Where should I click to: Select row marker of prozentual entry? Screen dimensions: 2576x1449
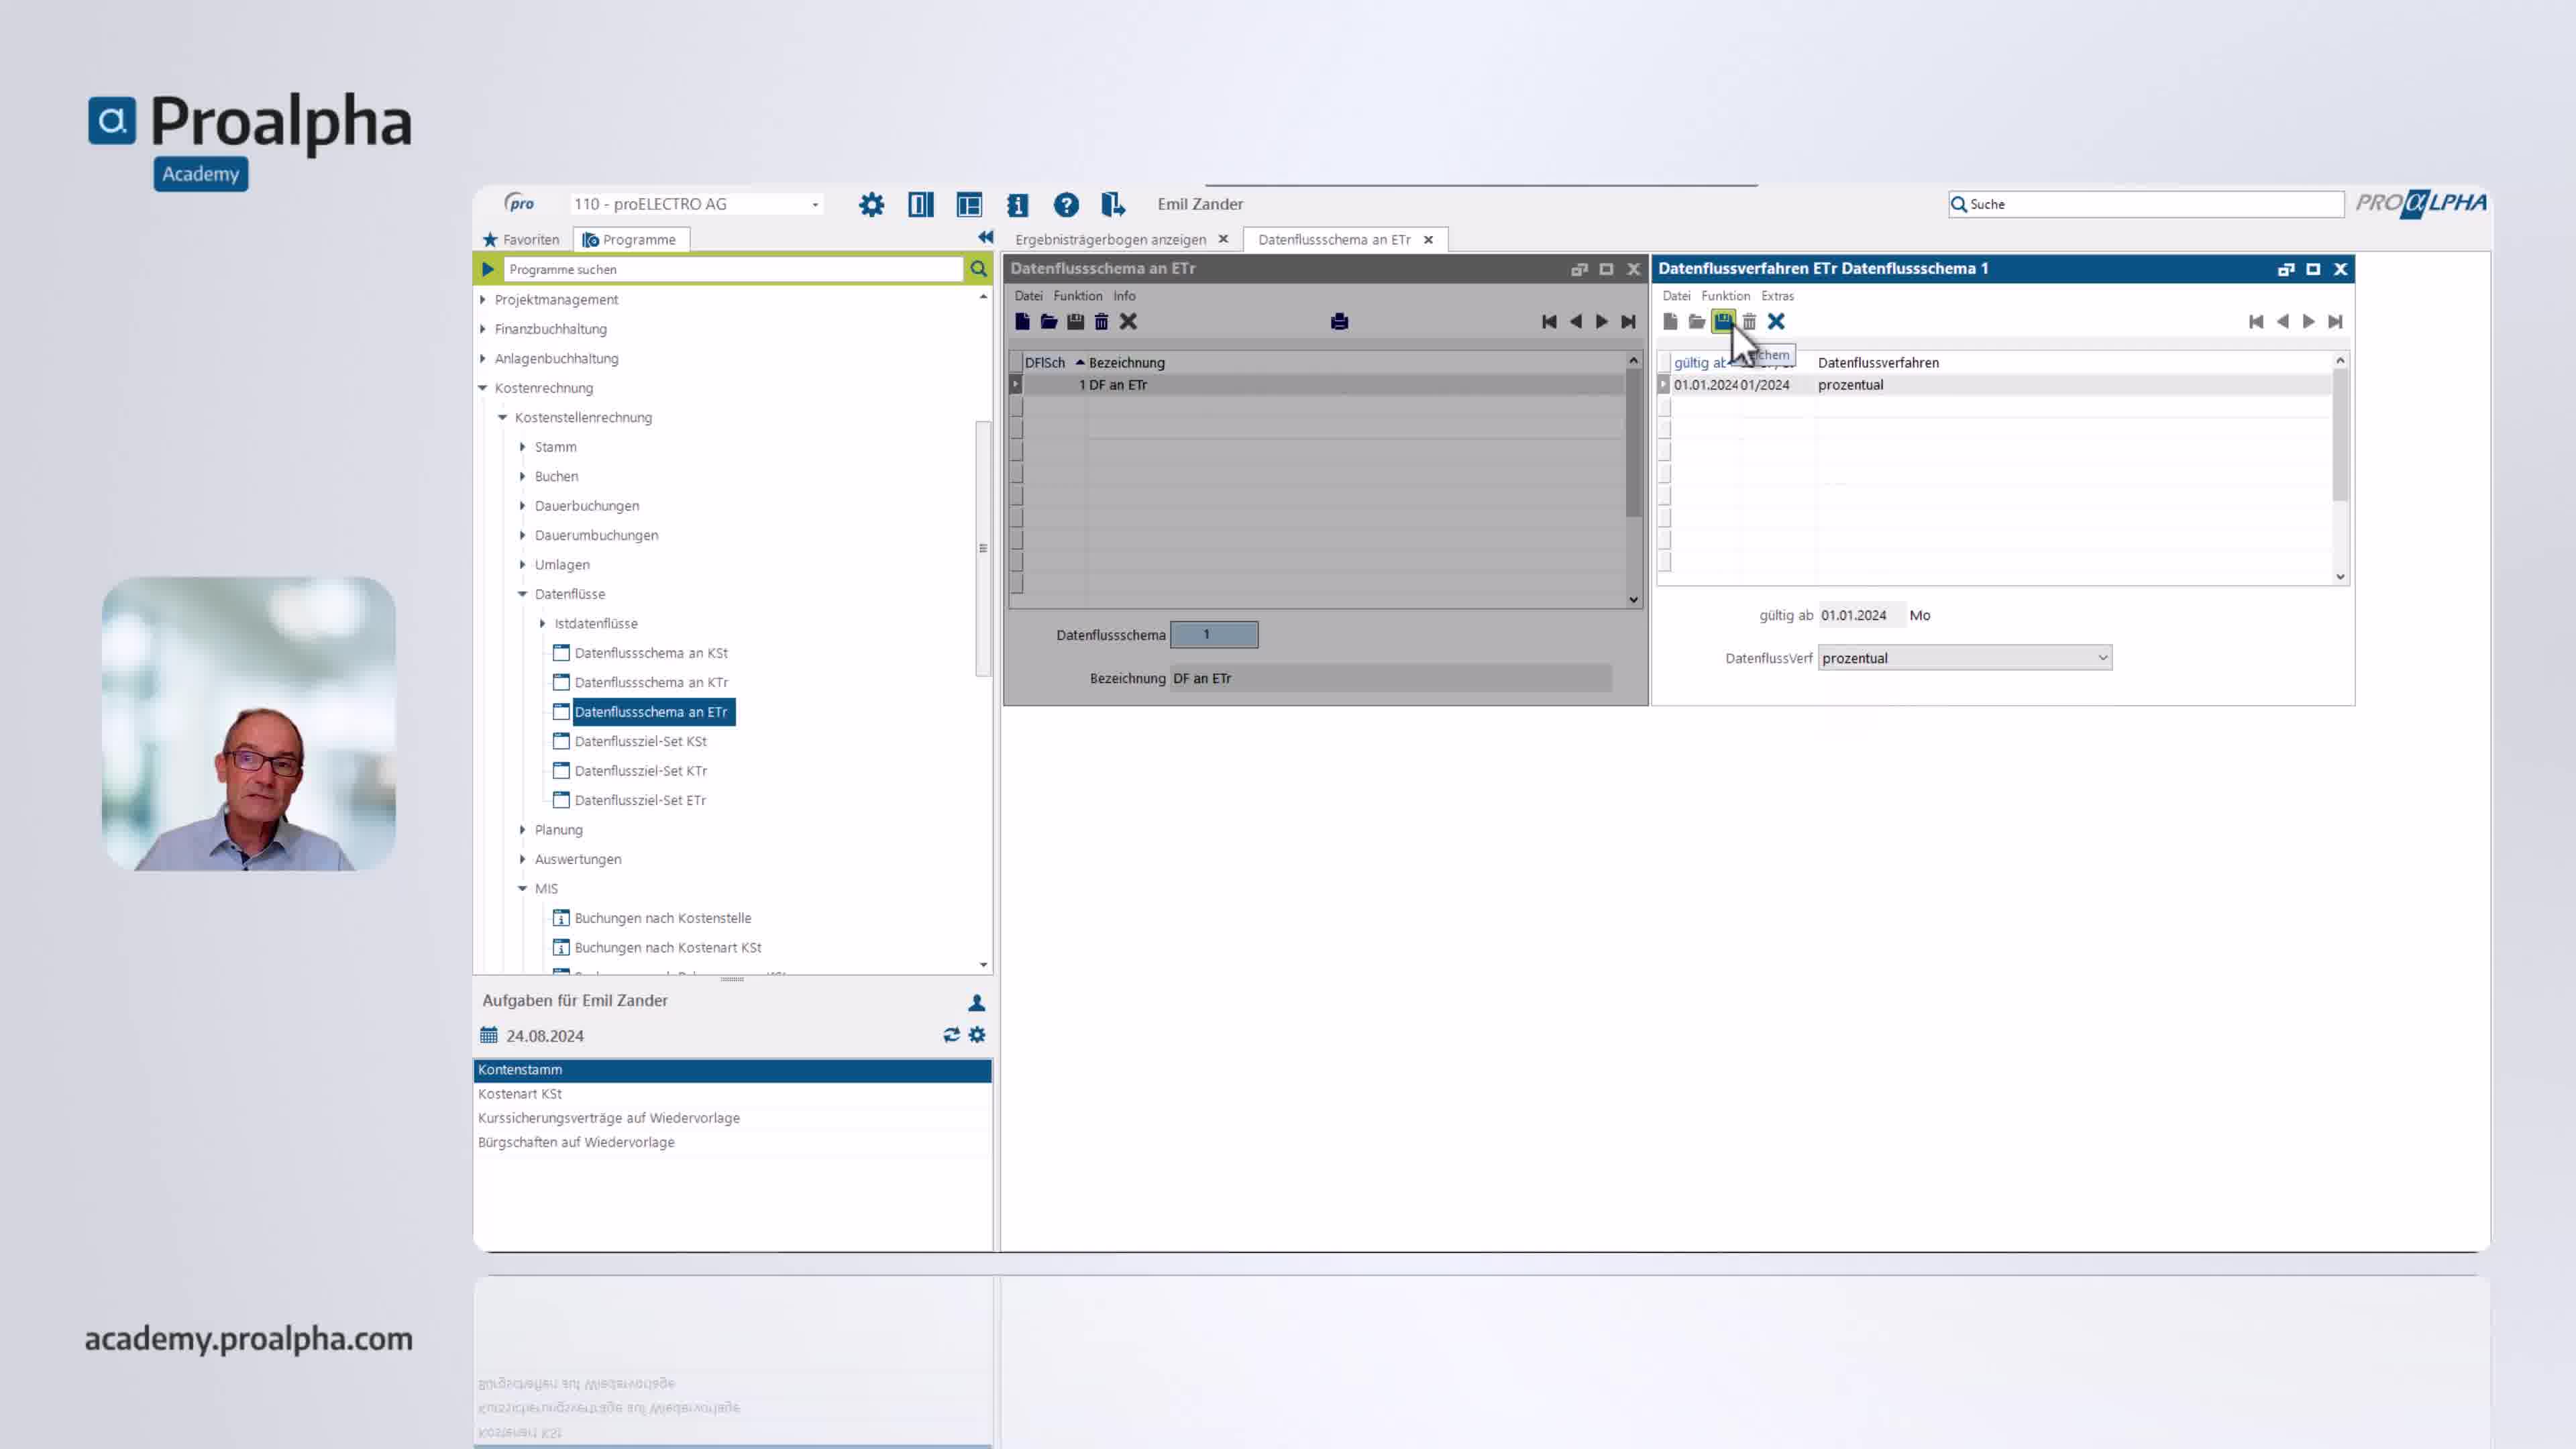pyautogui.click(x=1664, y=385)
